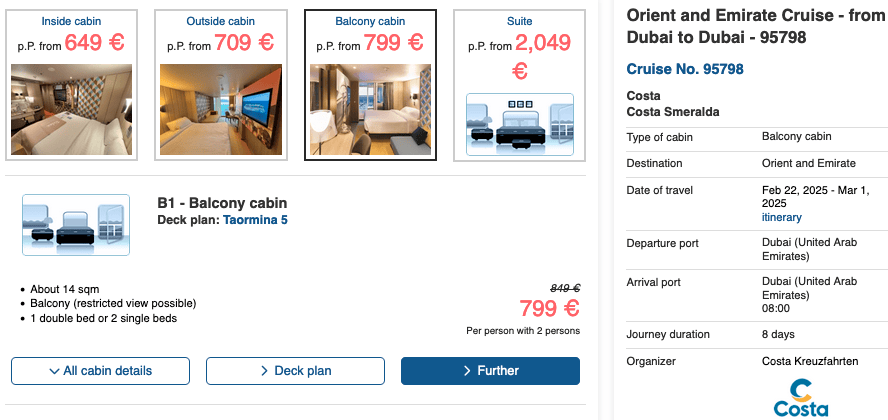
Task: View the itinerary link
Action: pos(781,217)
